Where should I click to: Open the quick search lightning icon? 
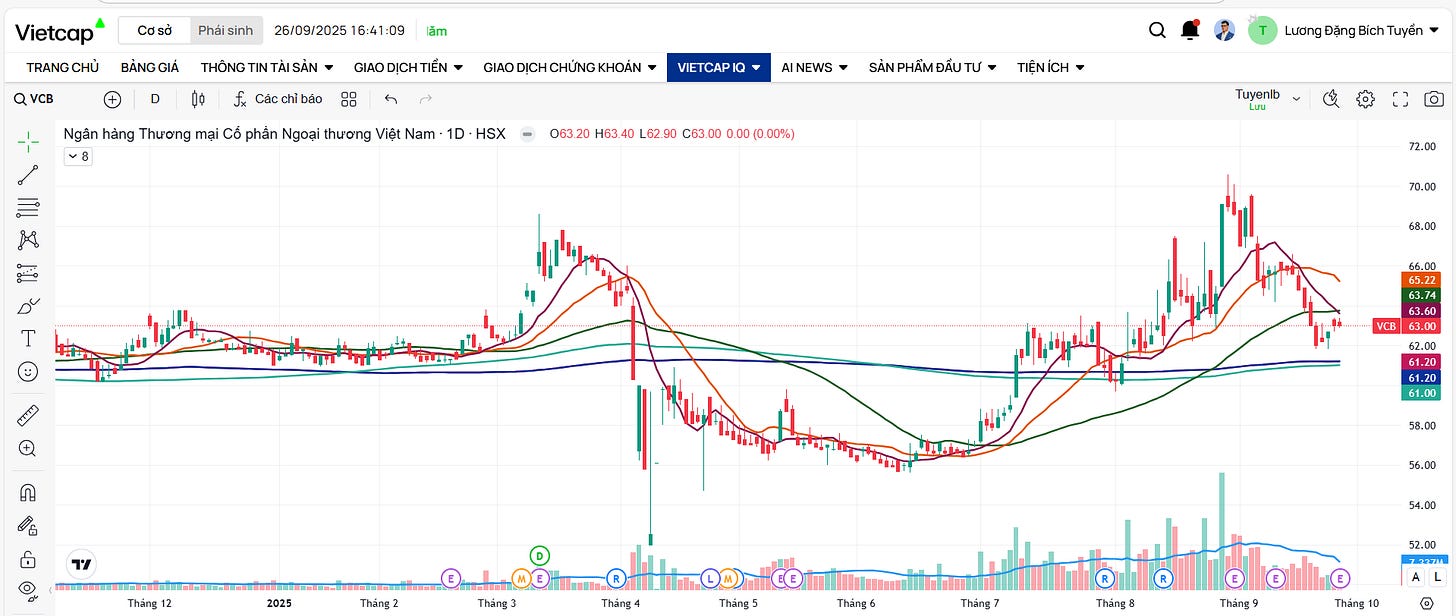coord(1331,99)
